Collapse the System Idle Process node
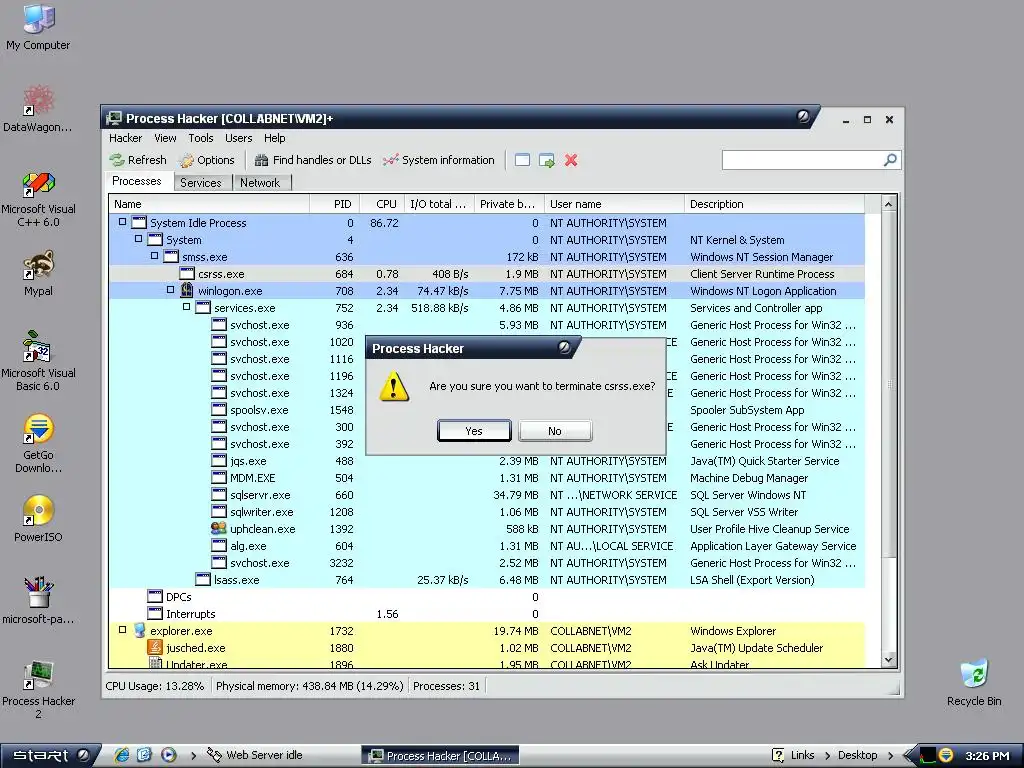 (x=122, y=222)
